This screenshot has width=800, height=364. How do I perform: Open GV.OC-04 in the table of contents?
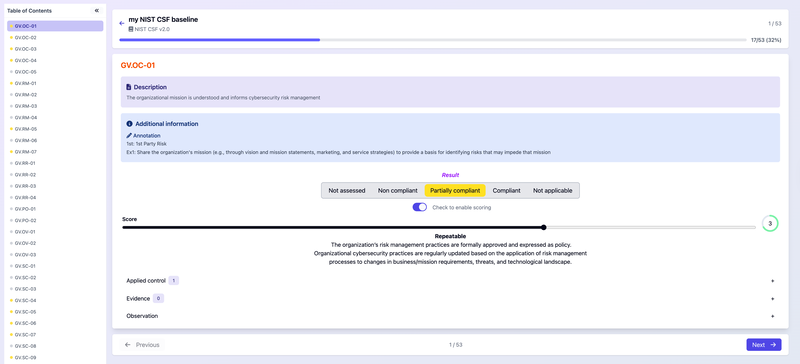click(x=26, y=60)
